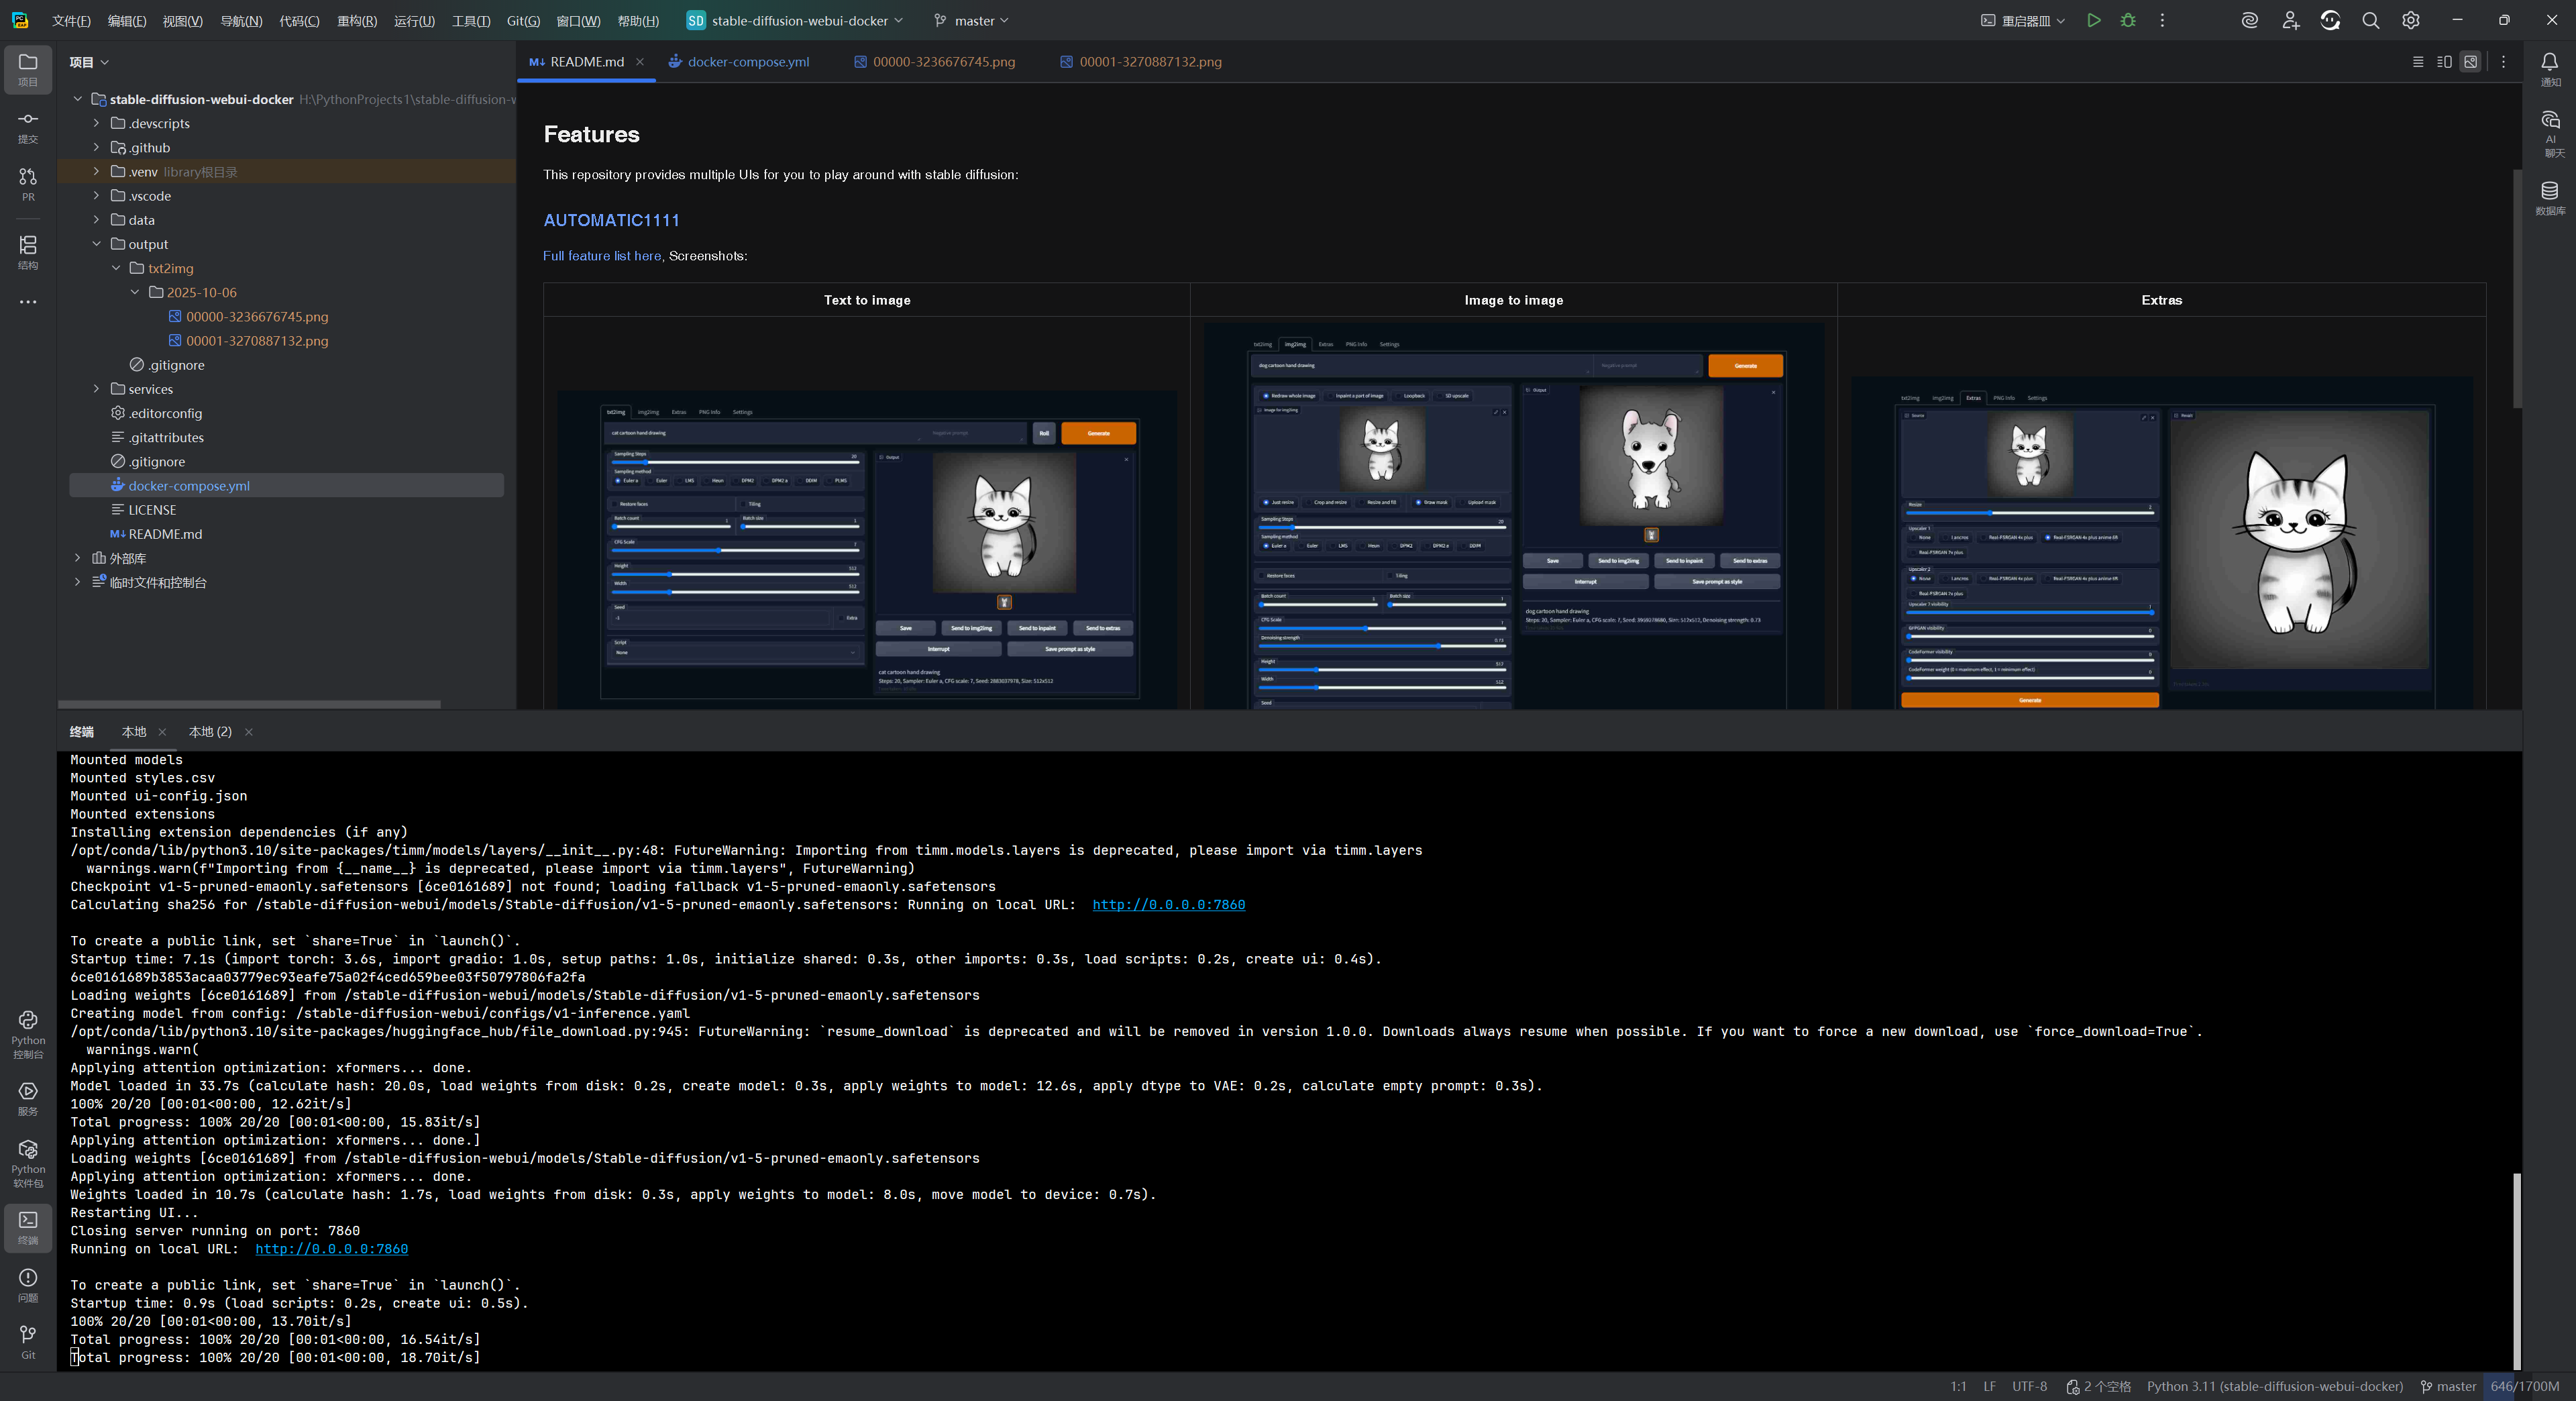Click the green Run button
Screen dimensions: 2576x1401
click(x=2093, y=20)
